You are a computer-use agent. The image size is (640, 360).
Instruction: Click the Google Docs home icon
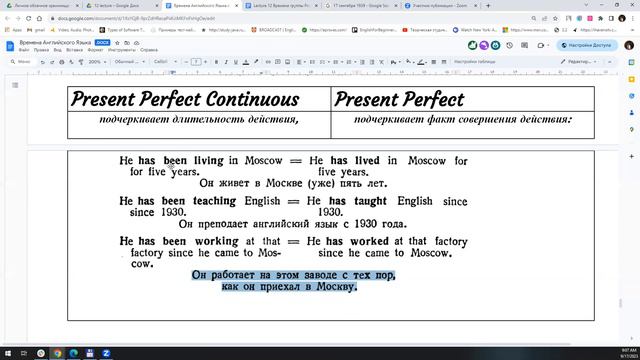coord(10,46)
